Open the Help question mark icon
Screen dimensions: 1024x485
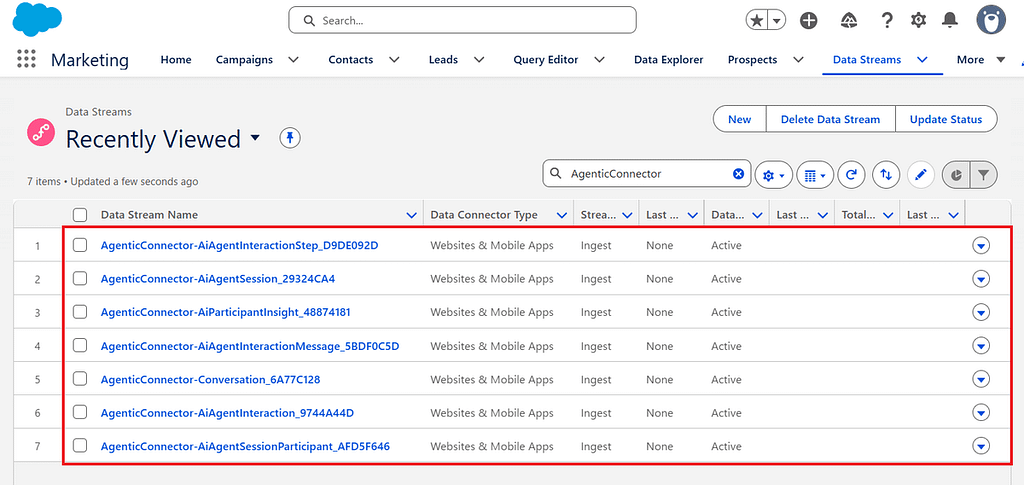tap(886, 20)
